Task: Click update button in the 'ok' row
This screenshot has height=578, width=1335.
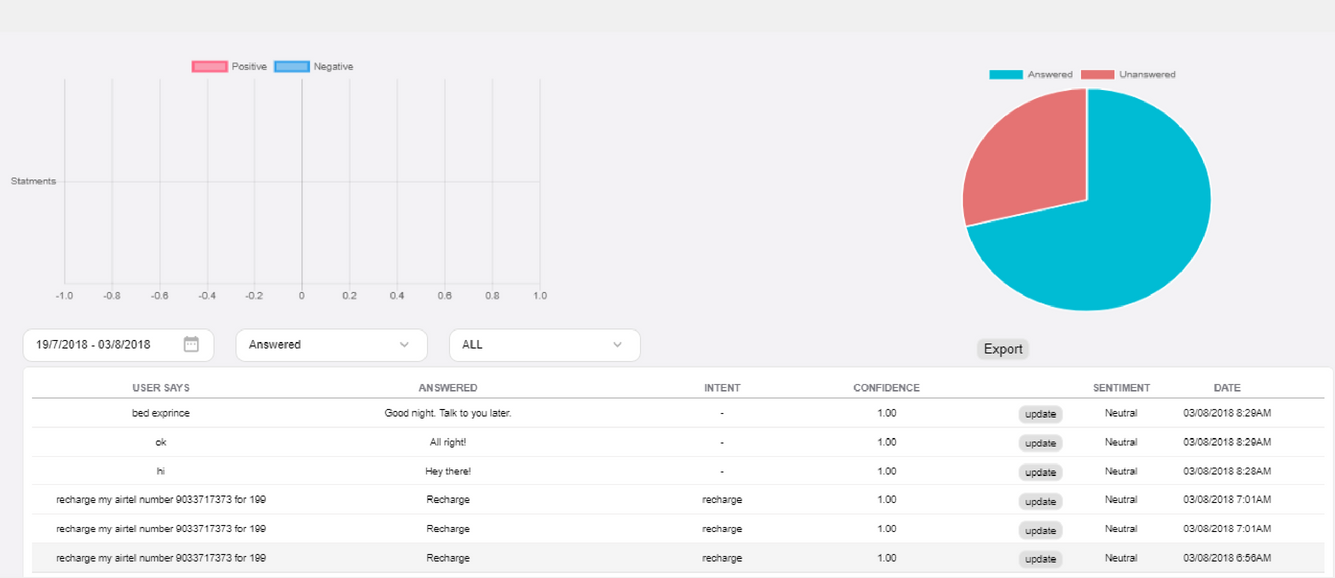Action: point(1040,443)
